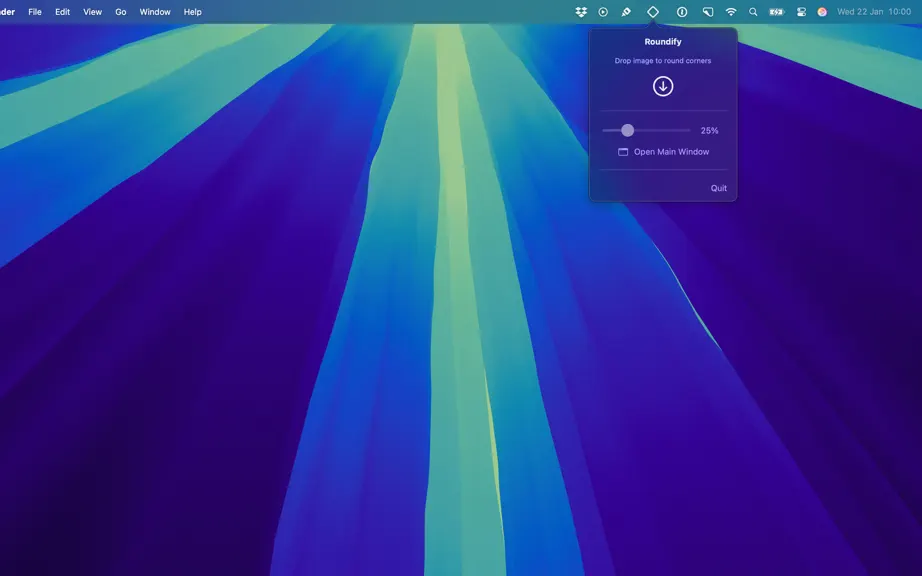
Task: Open the Edit menu
Action: (62, 12)
